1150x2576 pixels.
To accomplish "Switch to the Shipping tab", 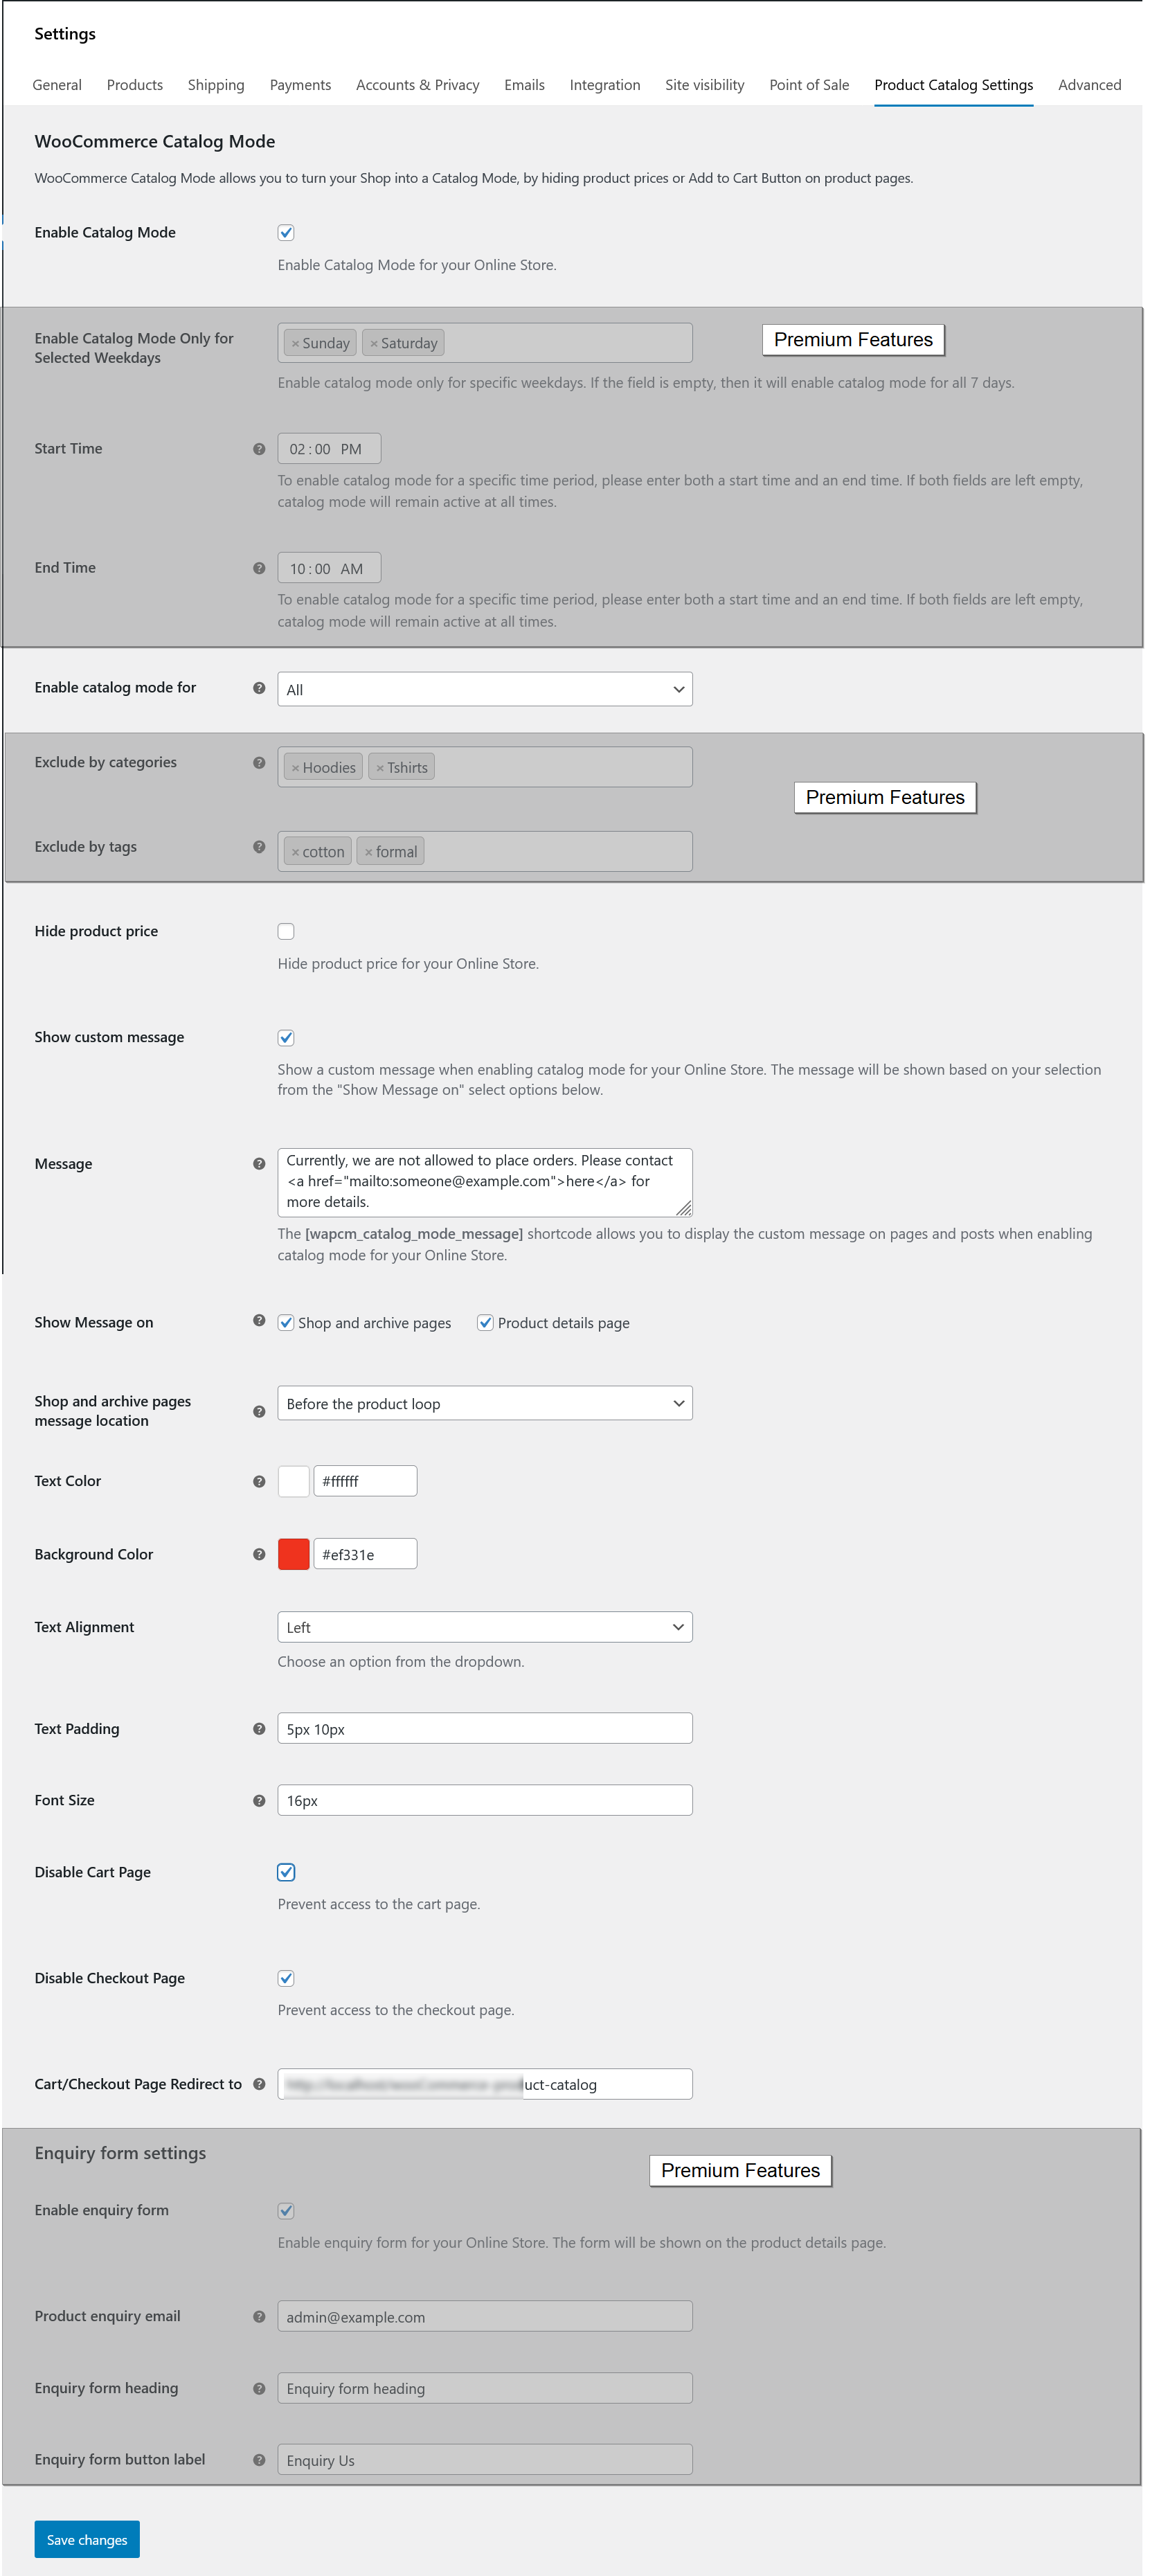I will point(216,85).
